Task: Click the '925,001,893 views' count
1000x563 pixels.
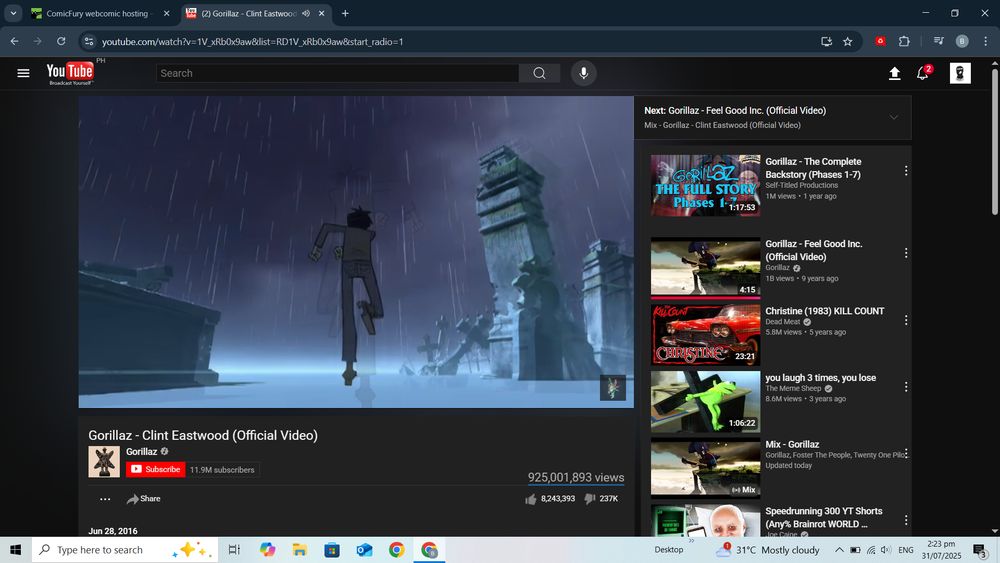Action: (x=576, y=478)
